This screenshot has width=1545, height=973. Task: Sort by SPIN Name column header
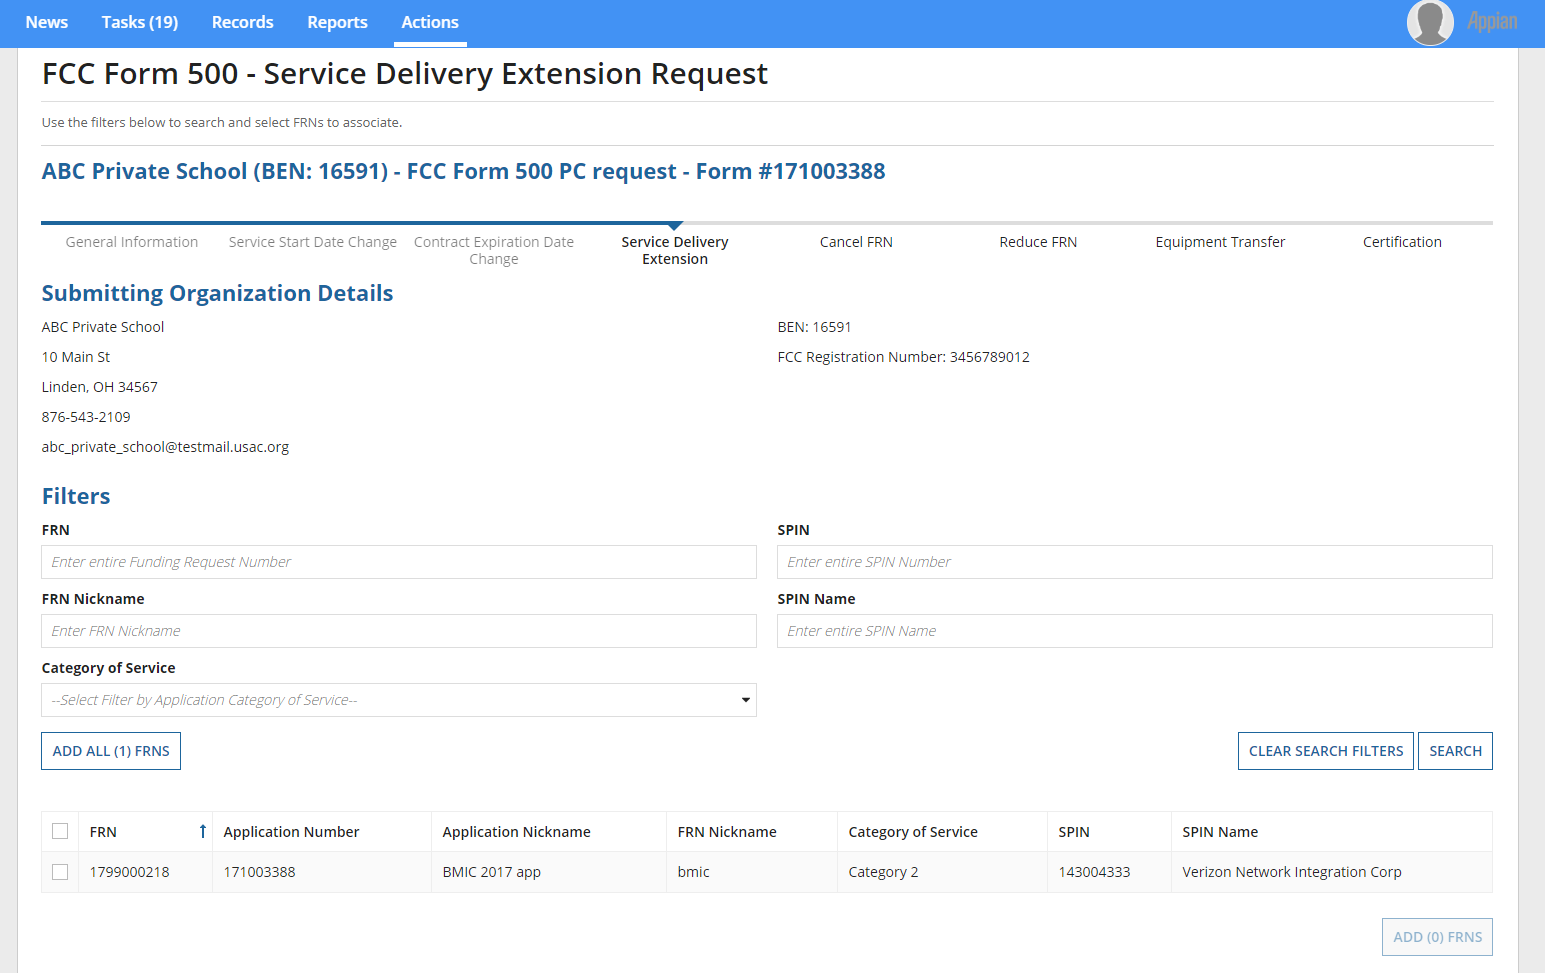pos(1220,832)
